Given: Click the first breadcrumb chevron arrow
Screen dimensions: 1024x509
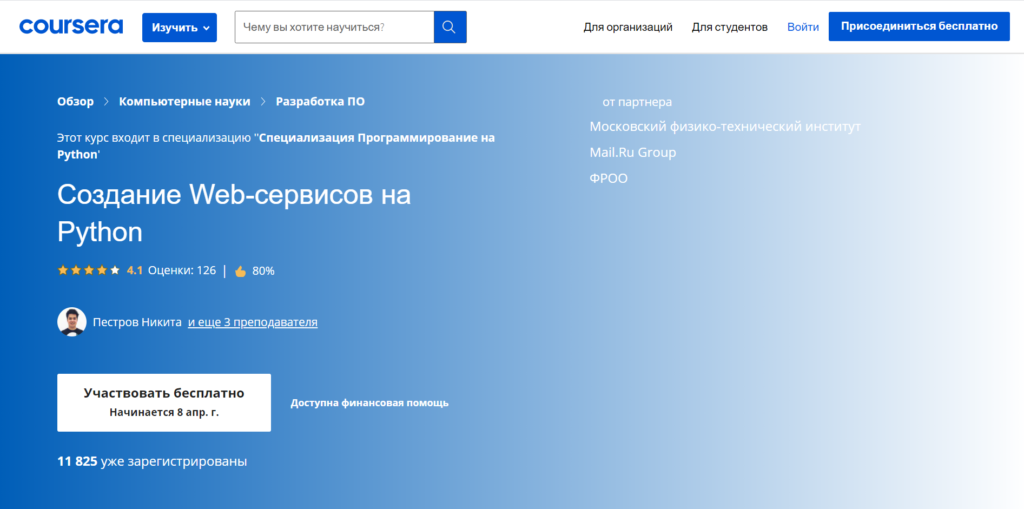Looking at the screenshot, I should [106, 102].
